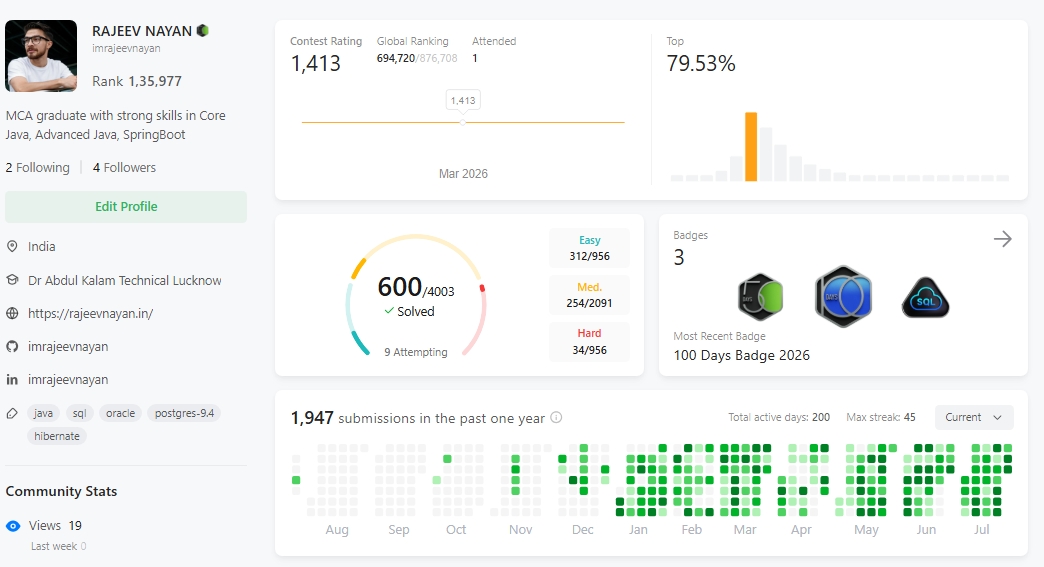Click the Med. 254/2091 stat box
Image resolution: width=1044 pixels, height=567 pixels.
pos(589,295)
